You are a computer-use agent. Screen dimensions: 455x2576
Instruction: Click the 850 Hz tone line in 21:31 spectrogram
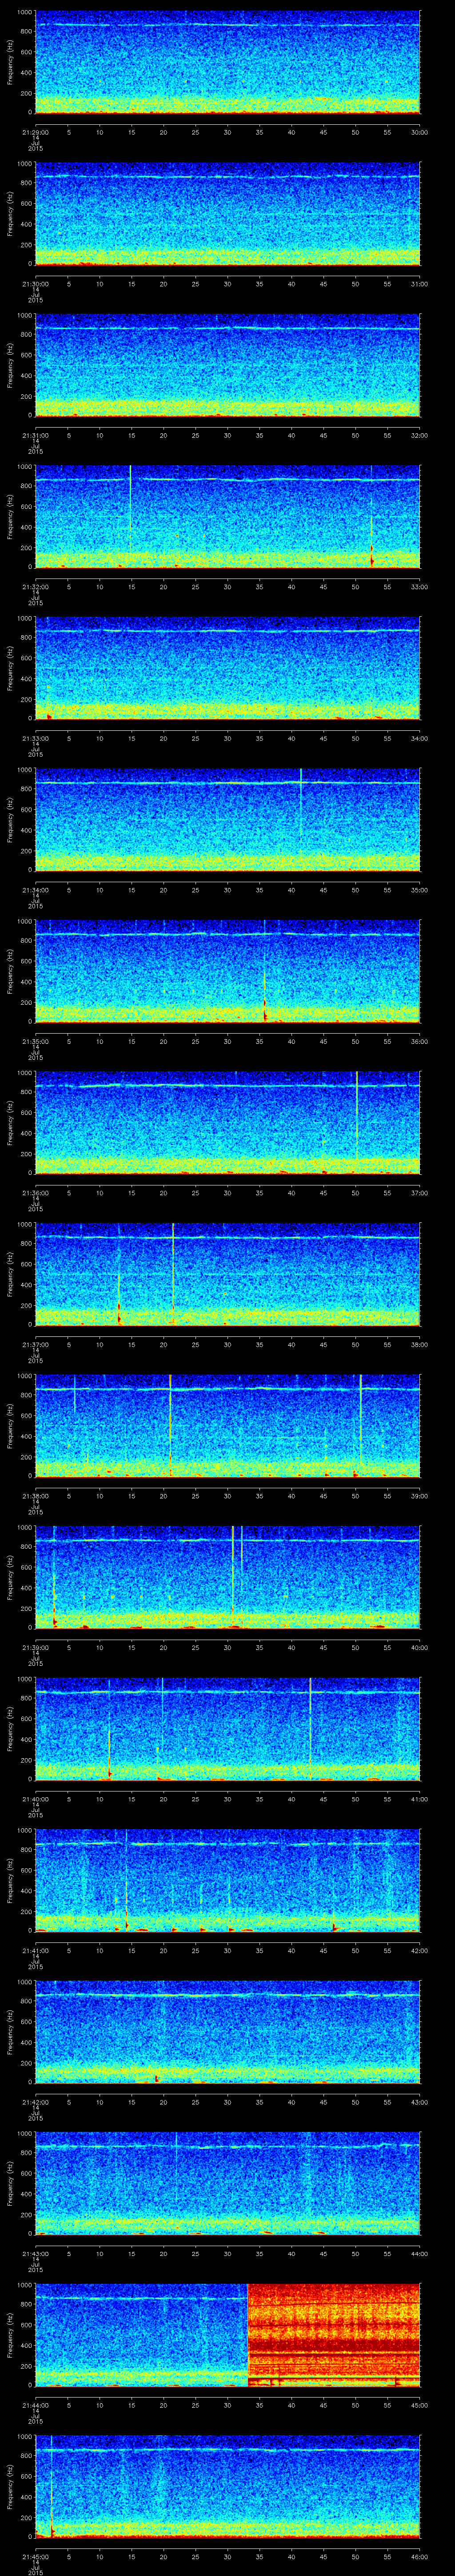227,328
